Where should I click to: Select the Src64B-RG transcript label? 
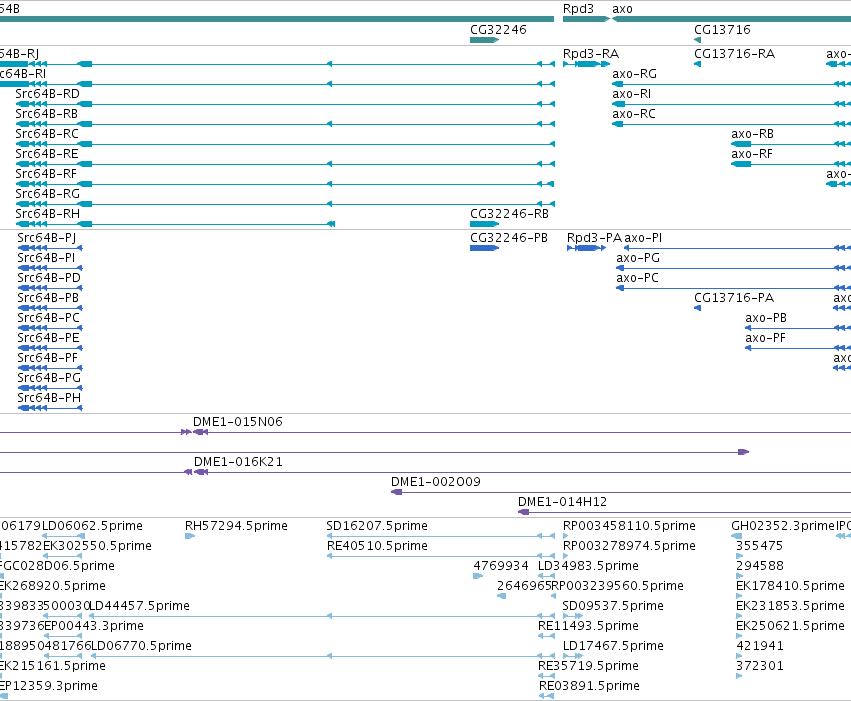48,194
